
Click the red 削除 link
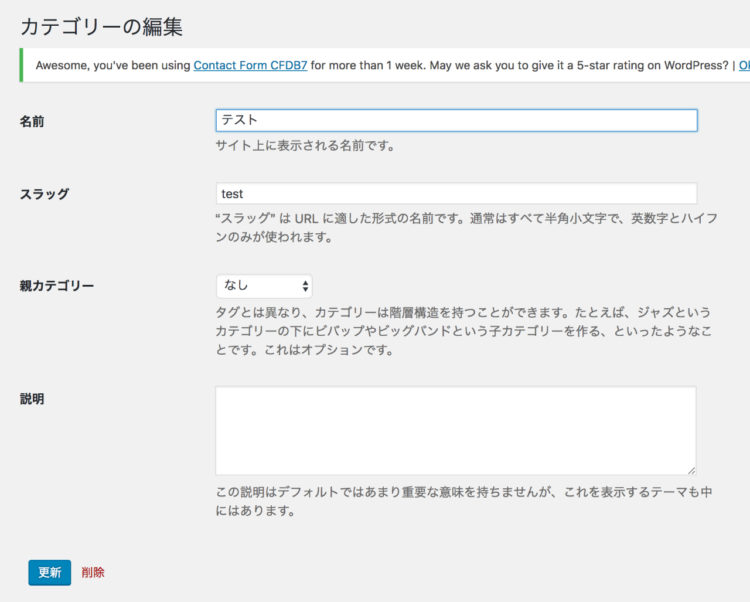(x=93, y=573)
